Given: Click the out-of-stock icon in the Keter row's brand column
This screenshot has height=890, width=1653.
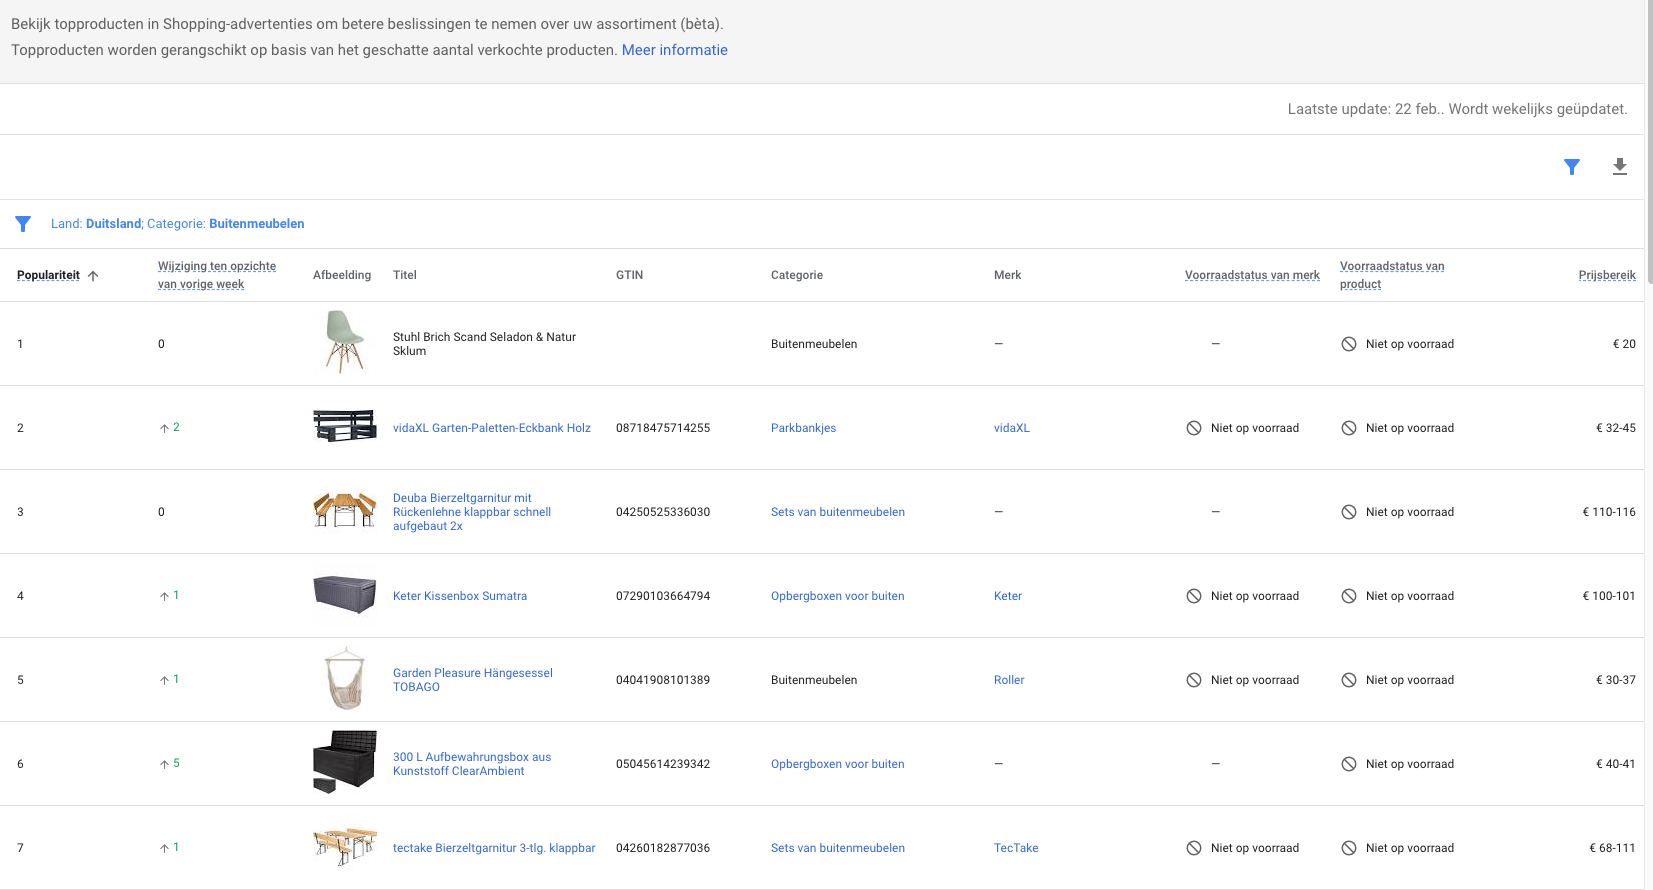Looking at the screenshot, I should coord(1193,596).
